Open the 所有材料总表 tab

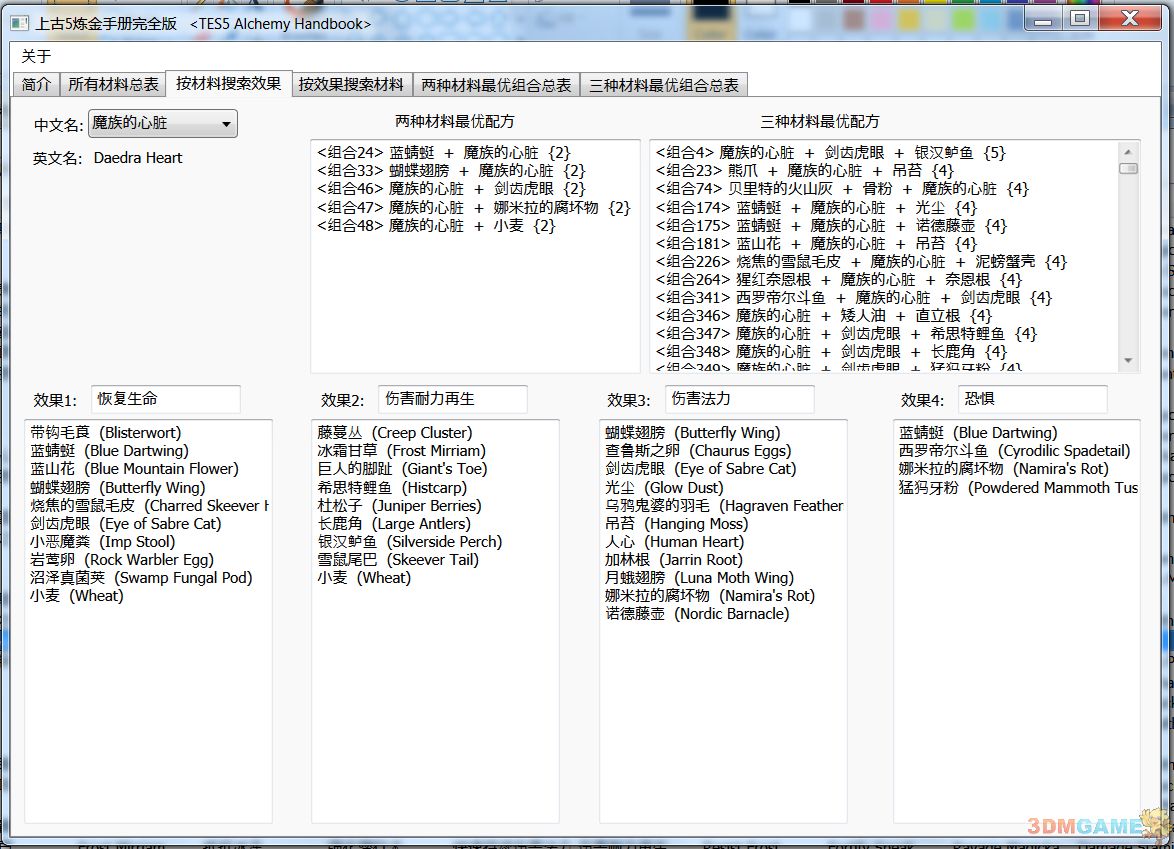point(113,85)
